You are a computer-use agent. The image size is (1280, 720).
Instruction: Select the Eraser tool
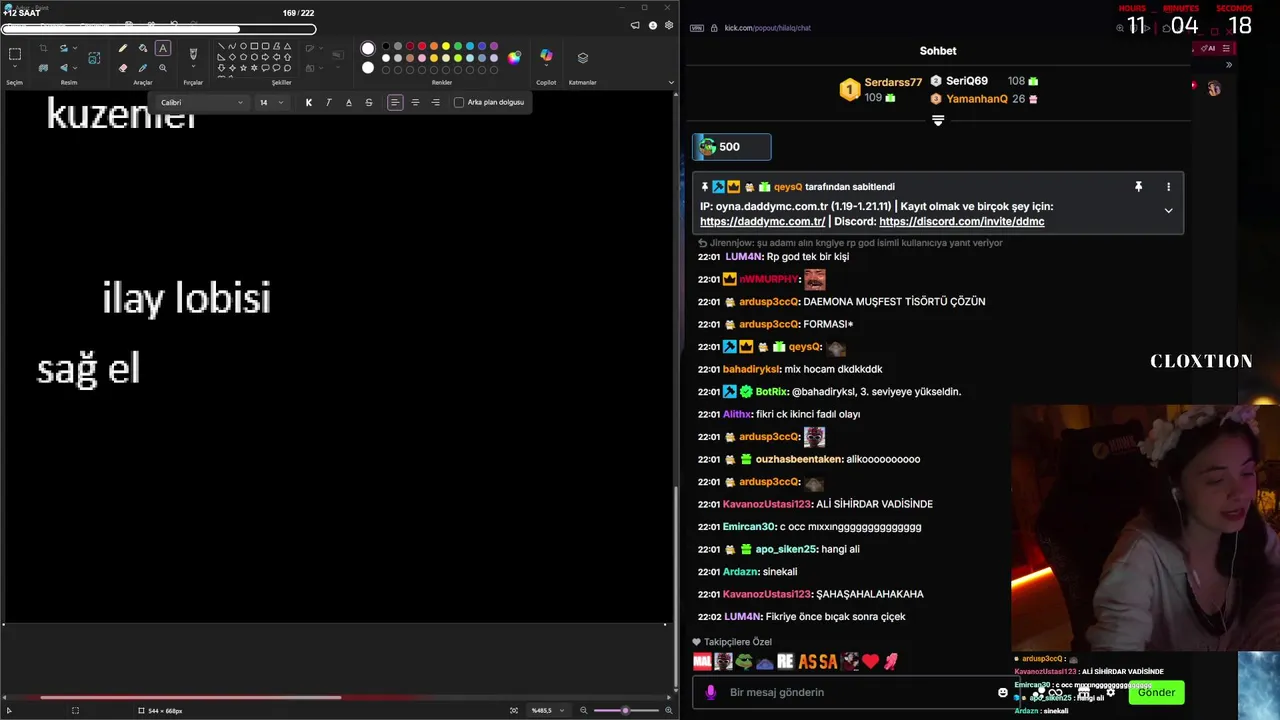(x=123, y=68)
